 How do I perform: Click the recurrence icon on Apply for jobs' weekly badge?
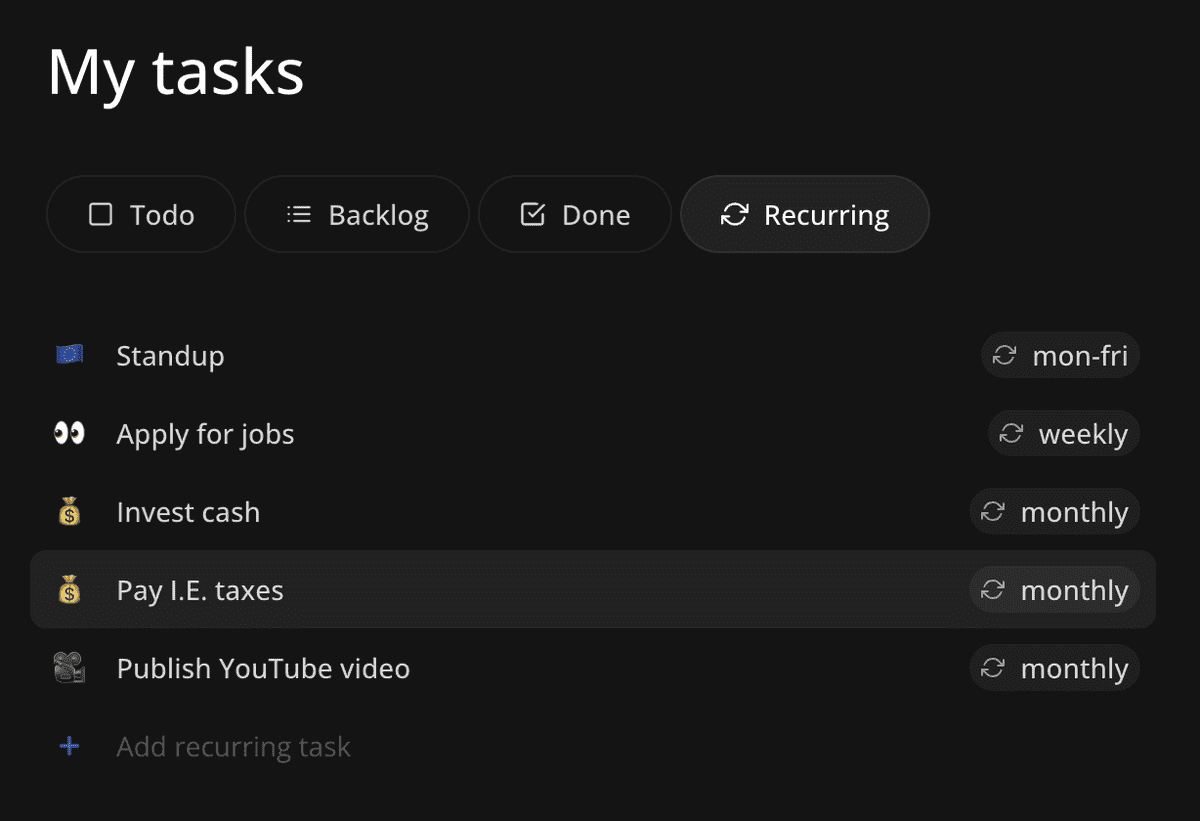tap(1011, 434)
